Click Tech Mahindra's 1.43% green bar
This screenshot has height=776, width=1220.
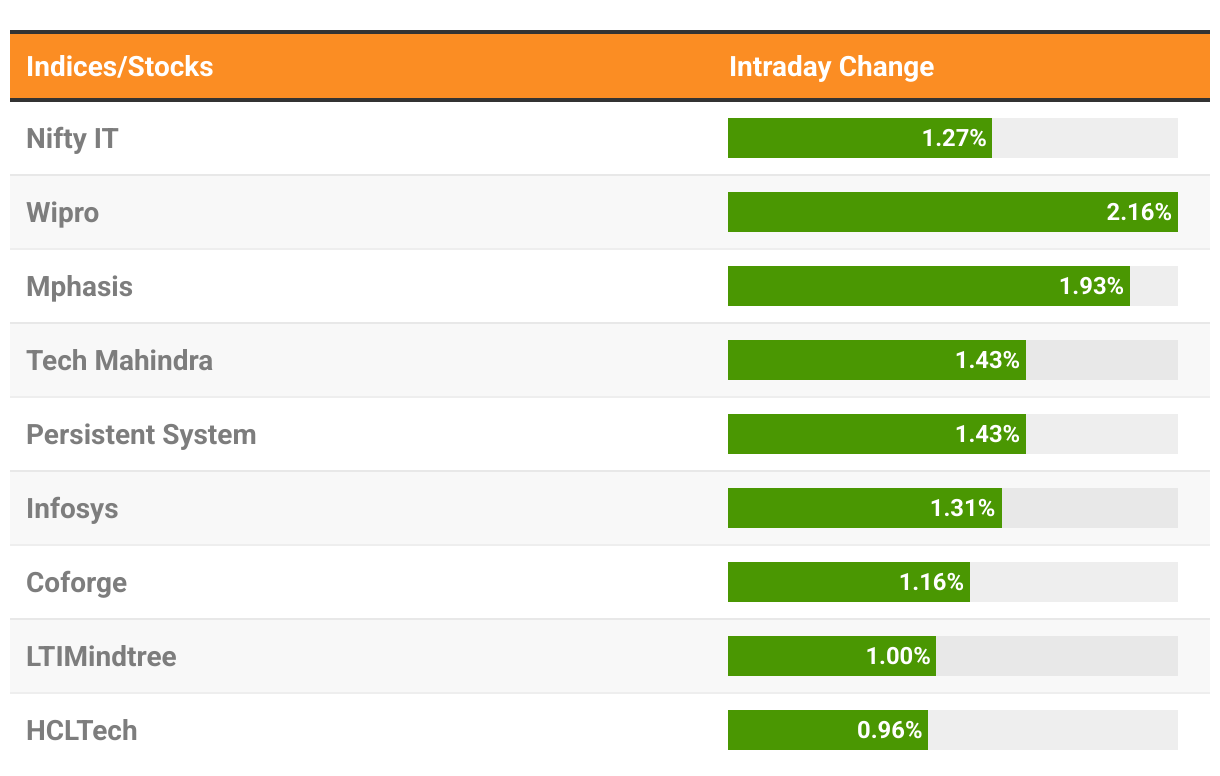coord(876,360)
